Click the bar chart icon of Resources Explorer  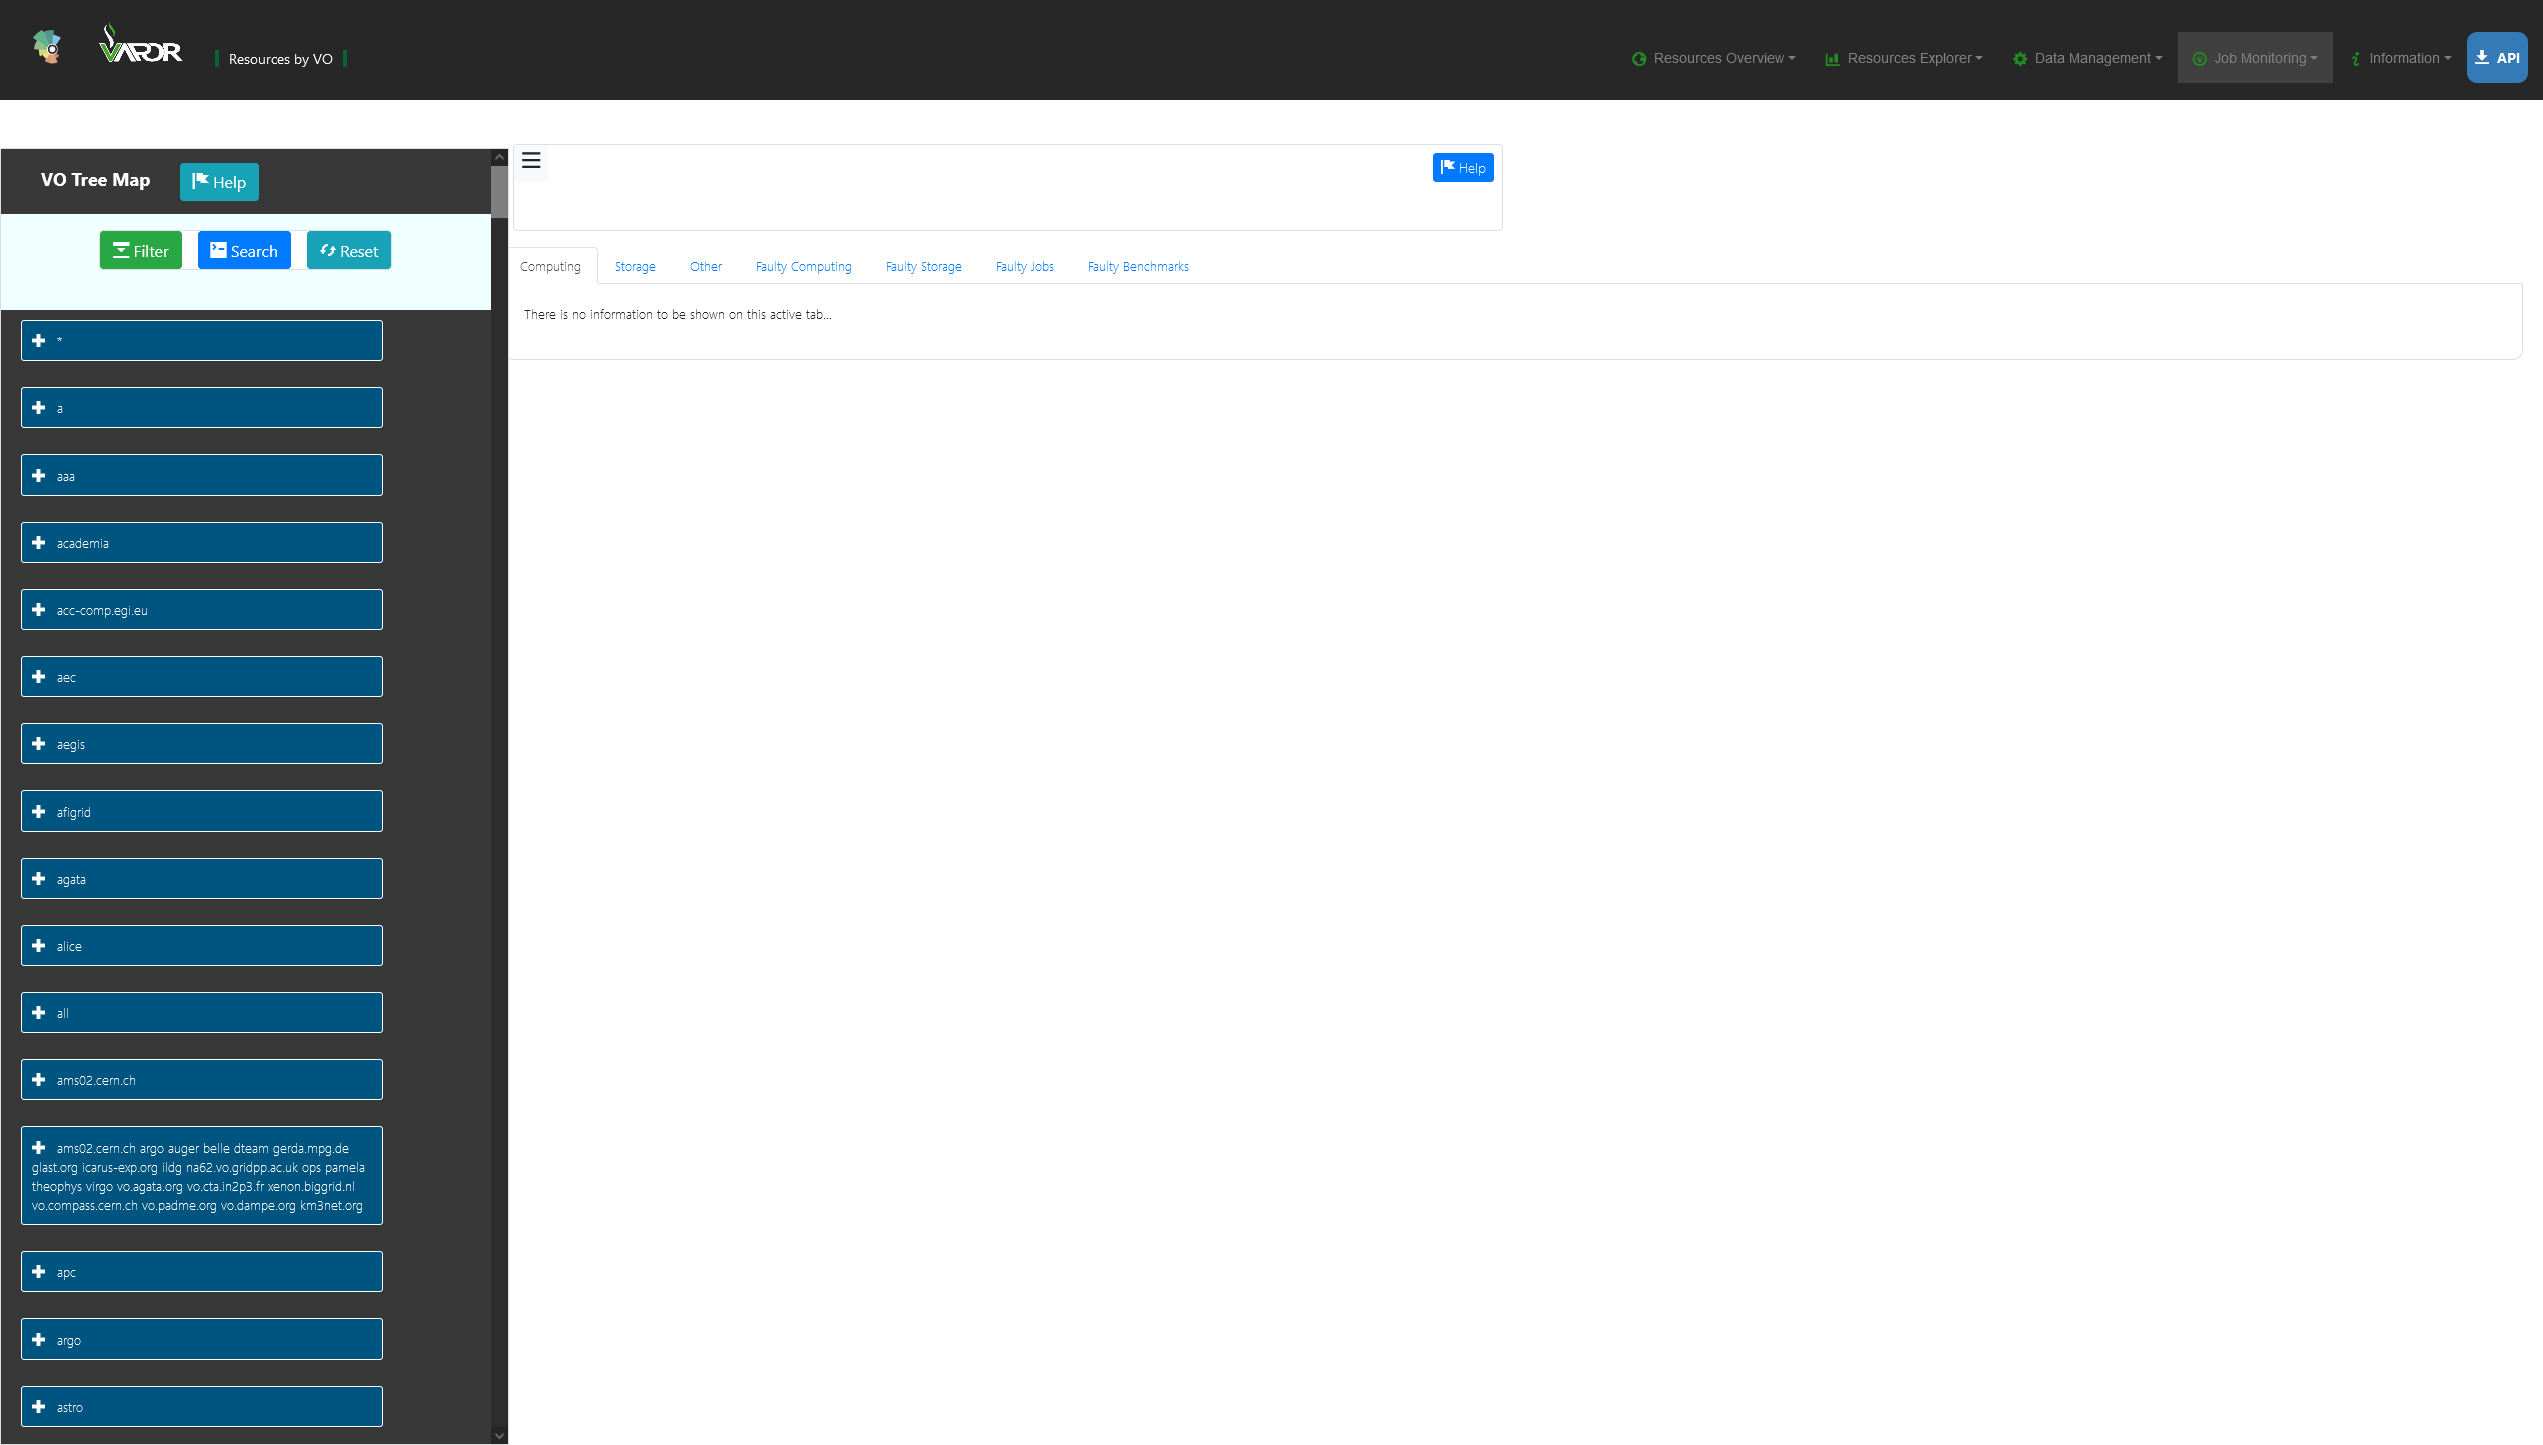point(1832,59)
